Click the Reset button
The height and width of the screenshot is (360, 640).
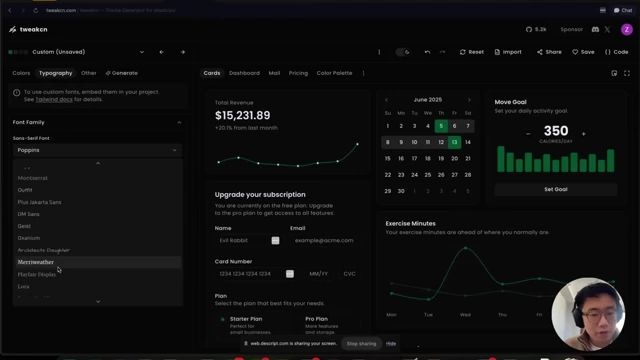(x=471, y=52)
